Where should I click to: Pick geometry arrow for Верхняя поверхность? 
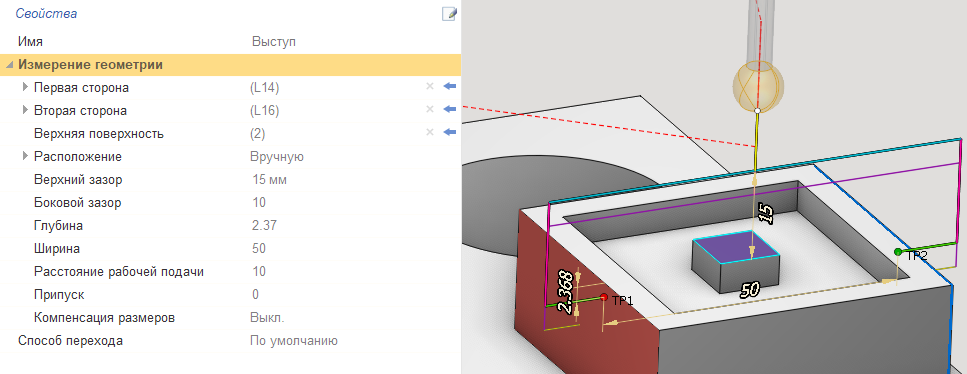[450, 132]
